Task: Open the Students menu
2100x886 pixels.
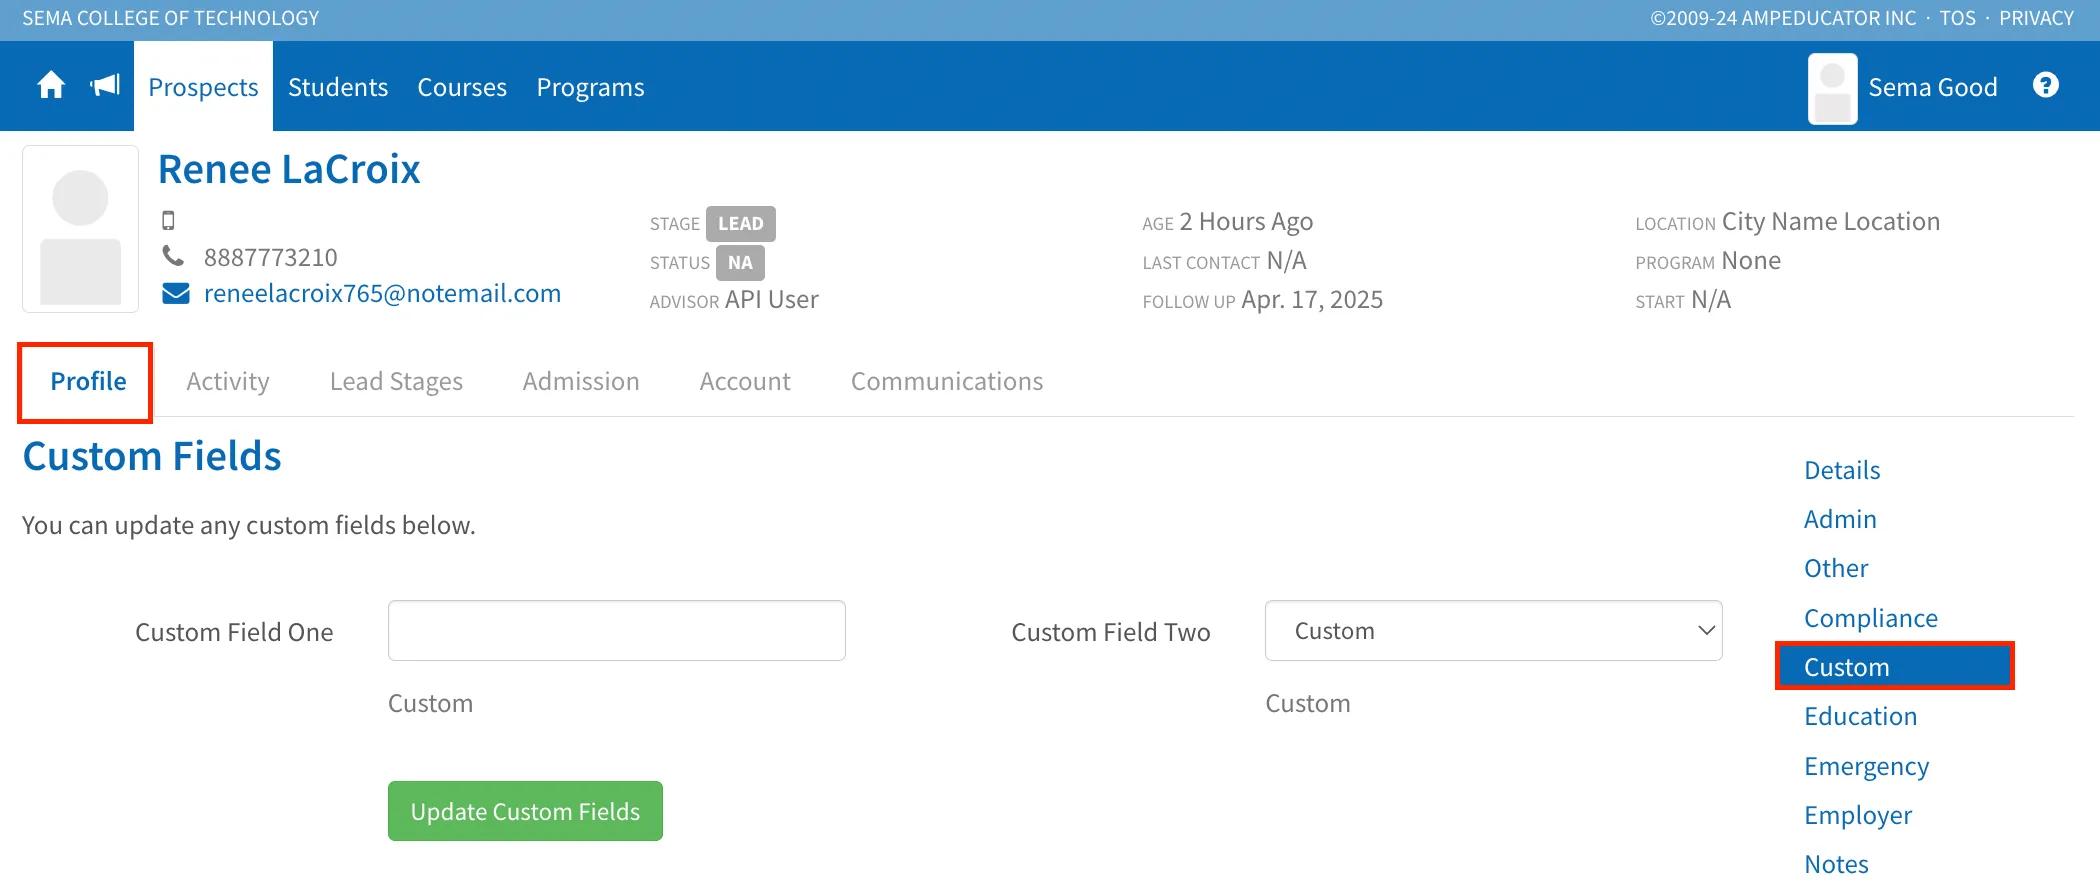Action: (x=338, y=87)
